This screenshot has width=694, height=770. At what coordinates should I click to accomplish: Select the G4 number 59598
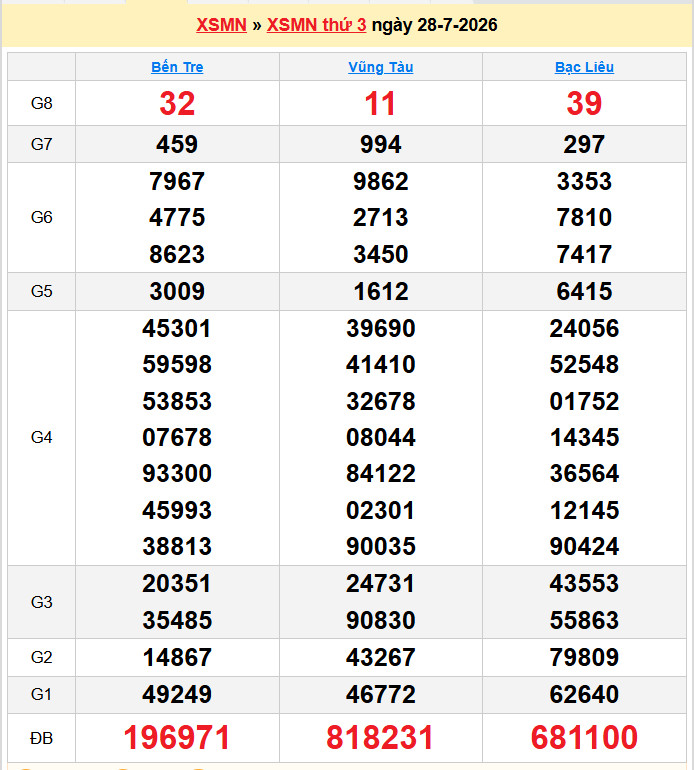coord(177,364)
